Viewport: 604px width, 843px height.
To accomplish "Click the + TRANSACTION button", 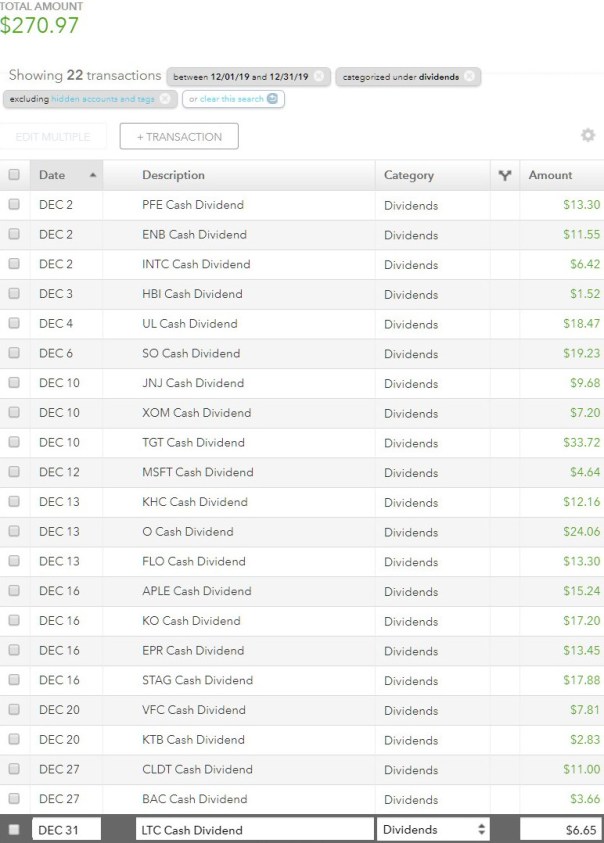I will click(x=178, y=137).
